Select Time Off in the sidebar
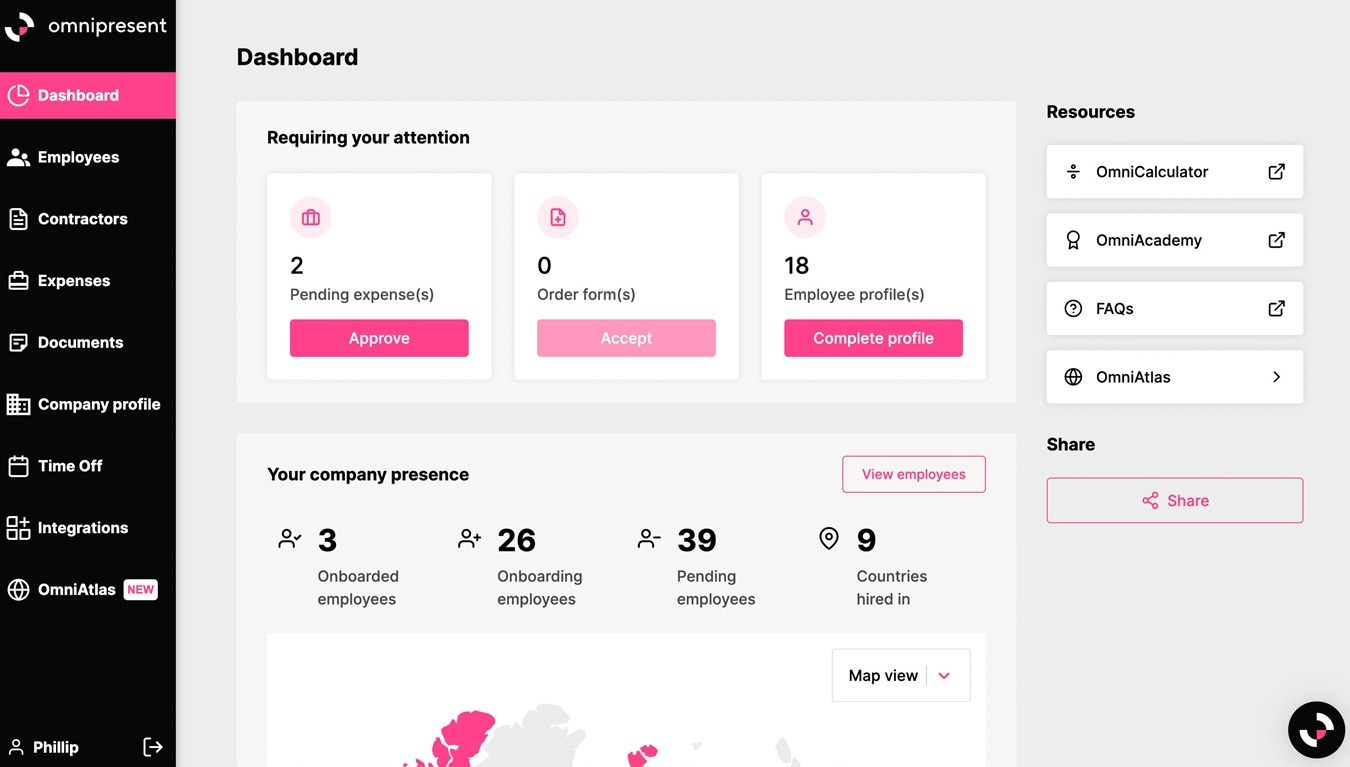This screenshot has width=1350, height=767. click(70, 466)
